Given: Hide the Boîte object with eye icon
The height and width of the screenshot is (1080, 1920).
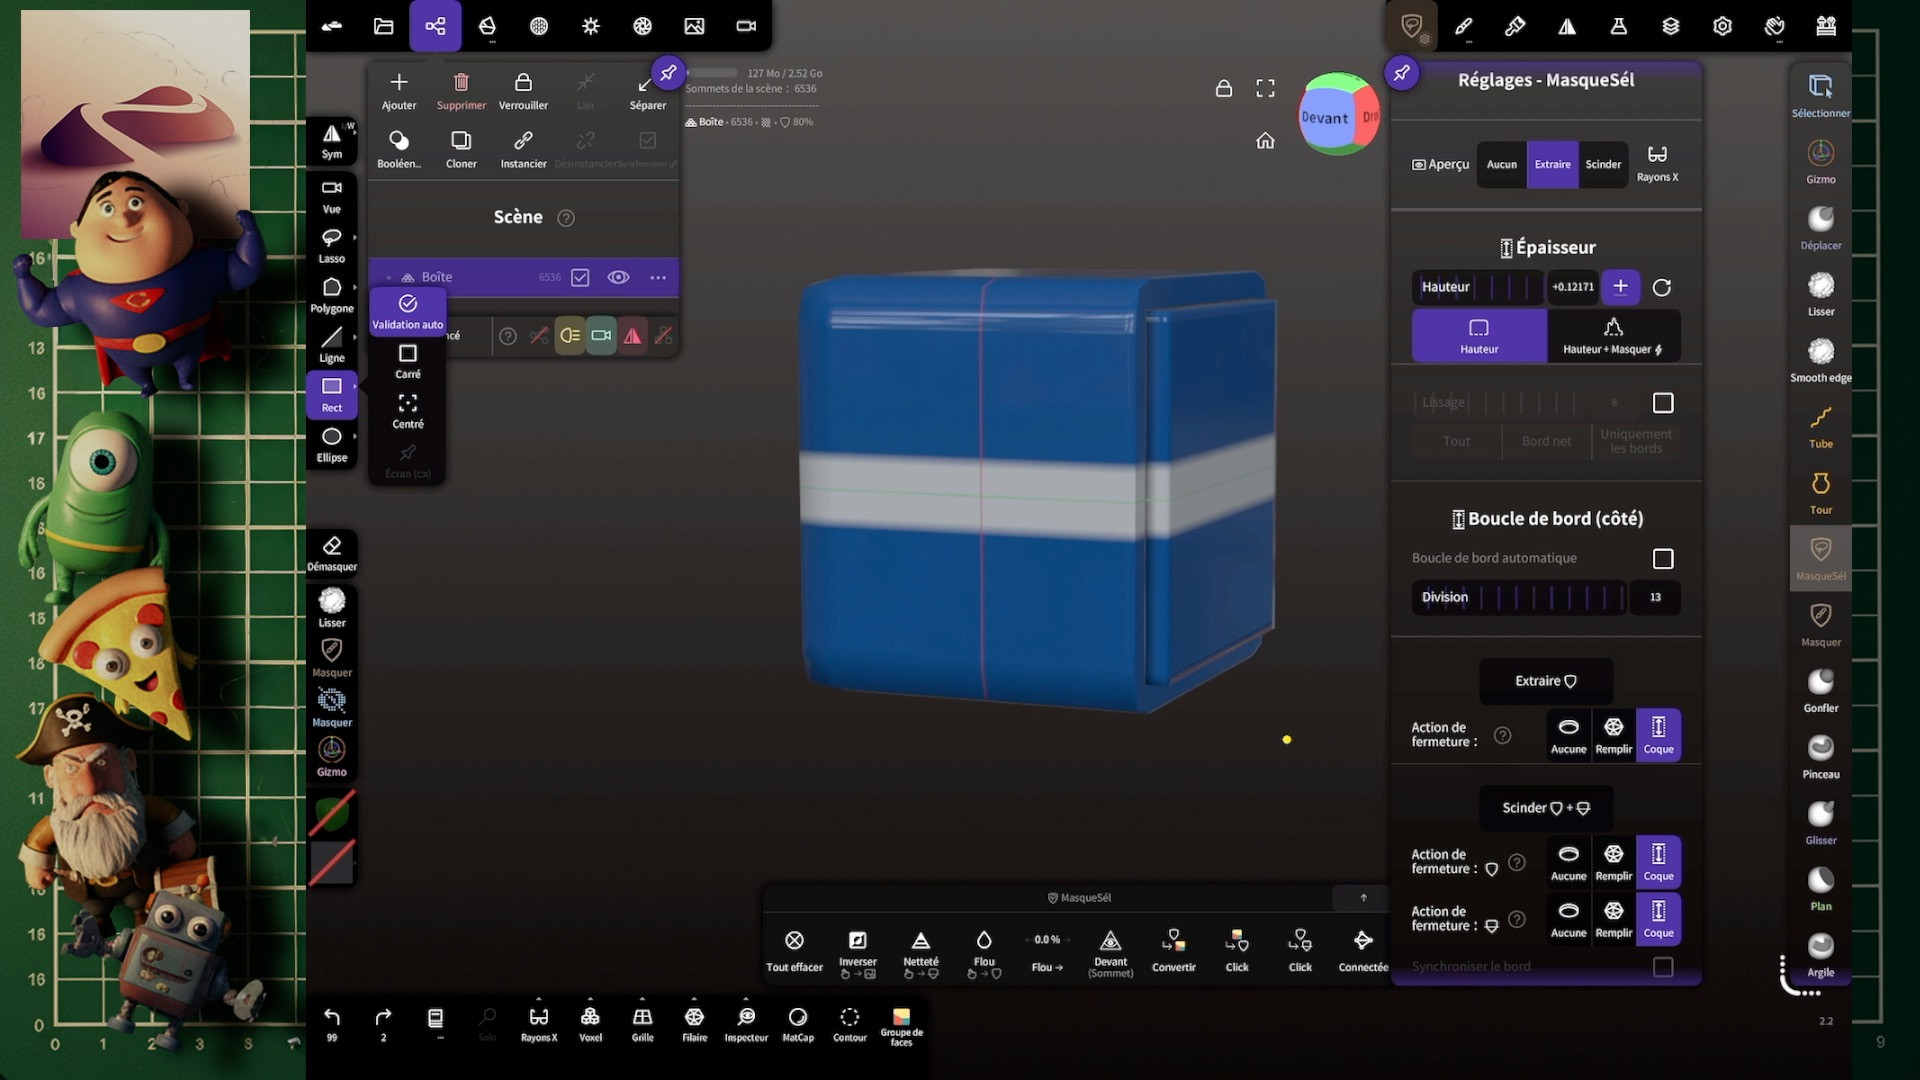Looking at the screenshot, I should (x=618, y=277).
